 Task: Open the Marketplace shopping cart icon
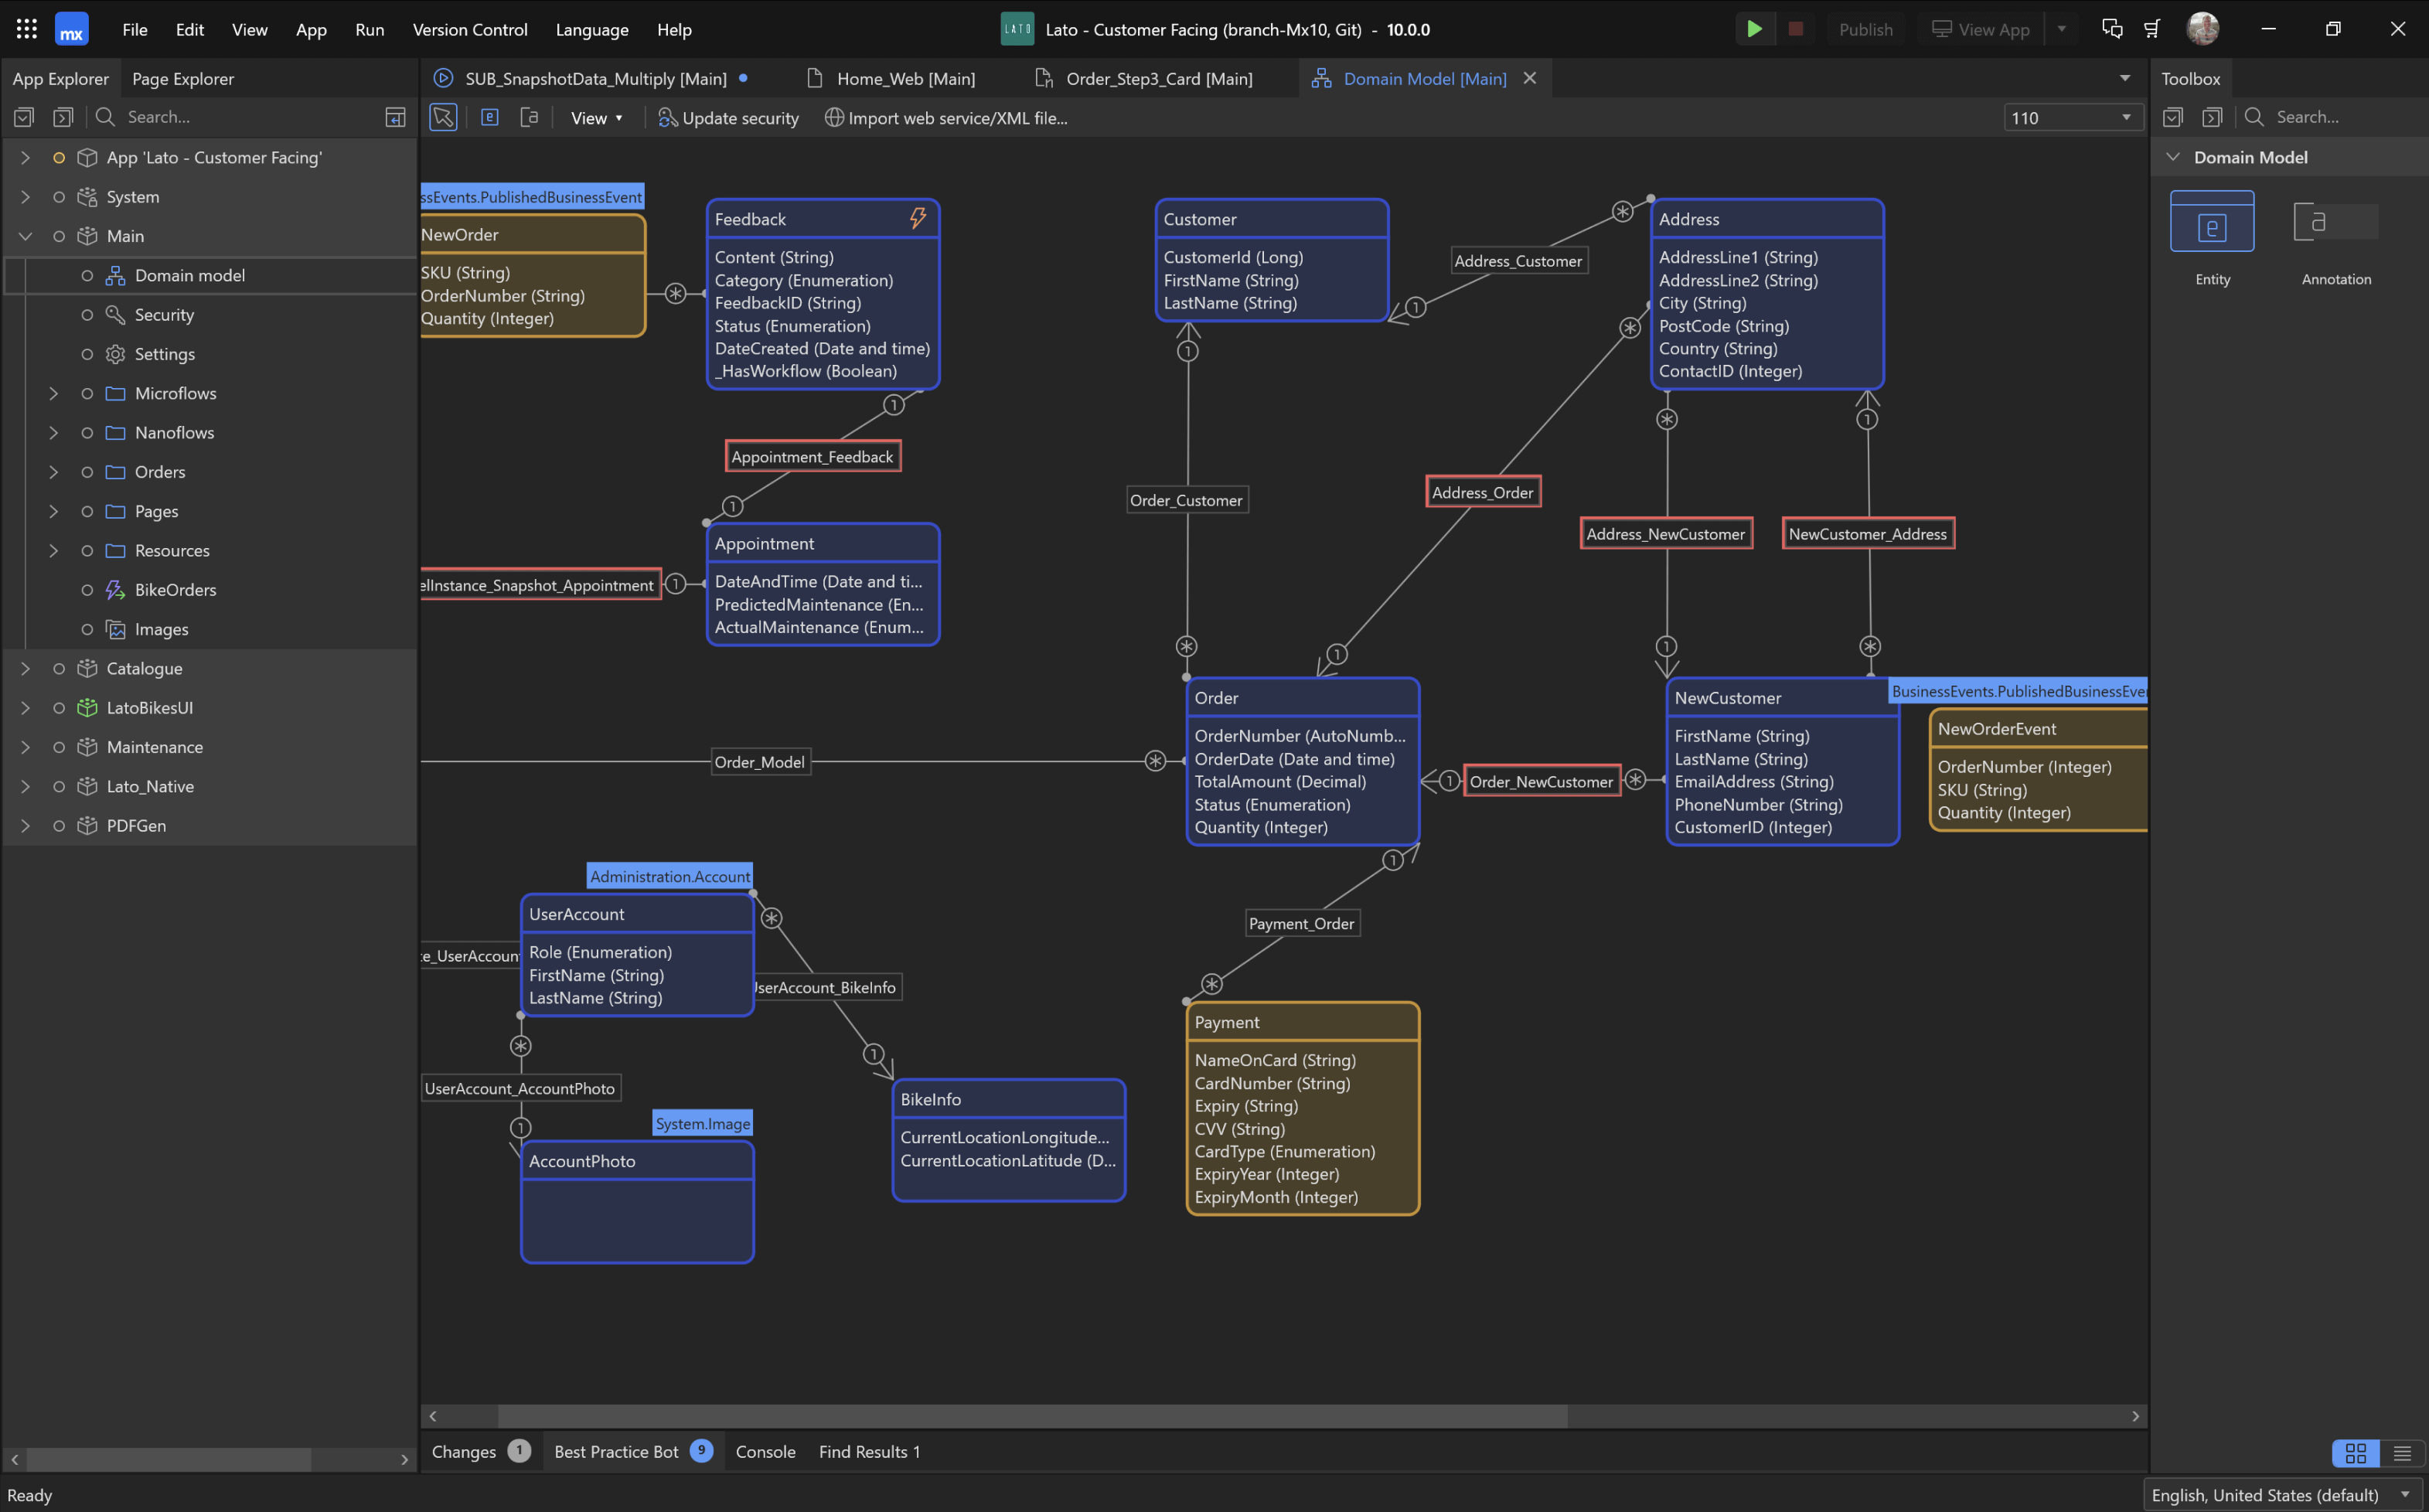coord(2153,29)
